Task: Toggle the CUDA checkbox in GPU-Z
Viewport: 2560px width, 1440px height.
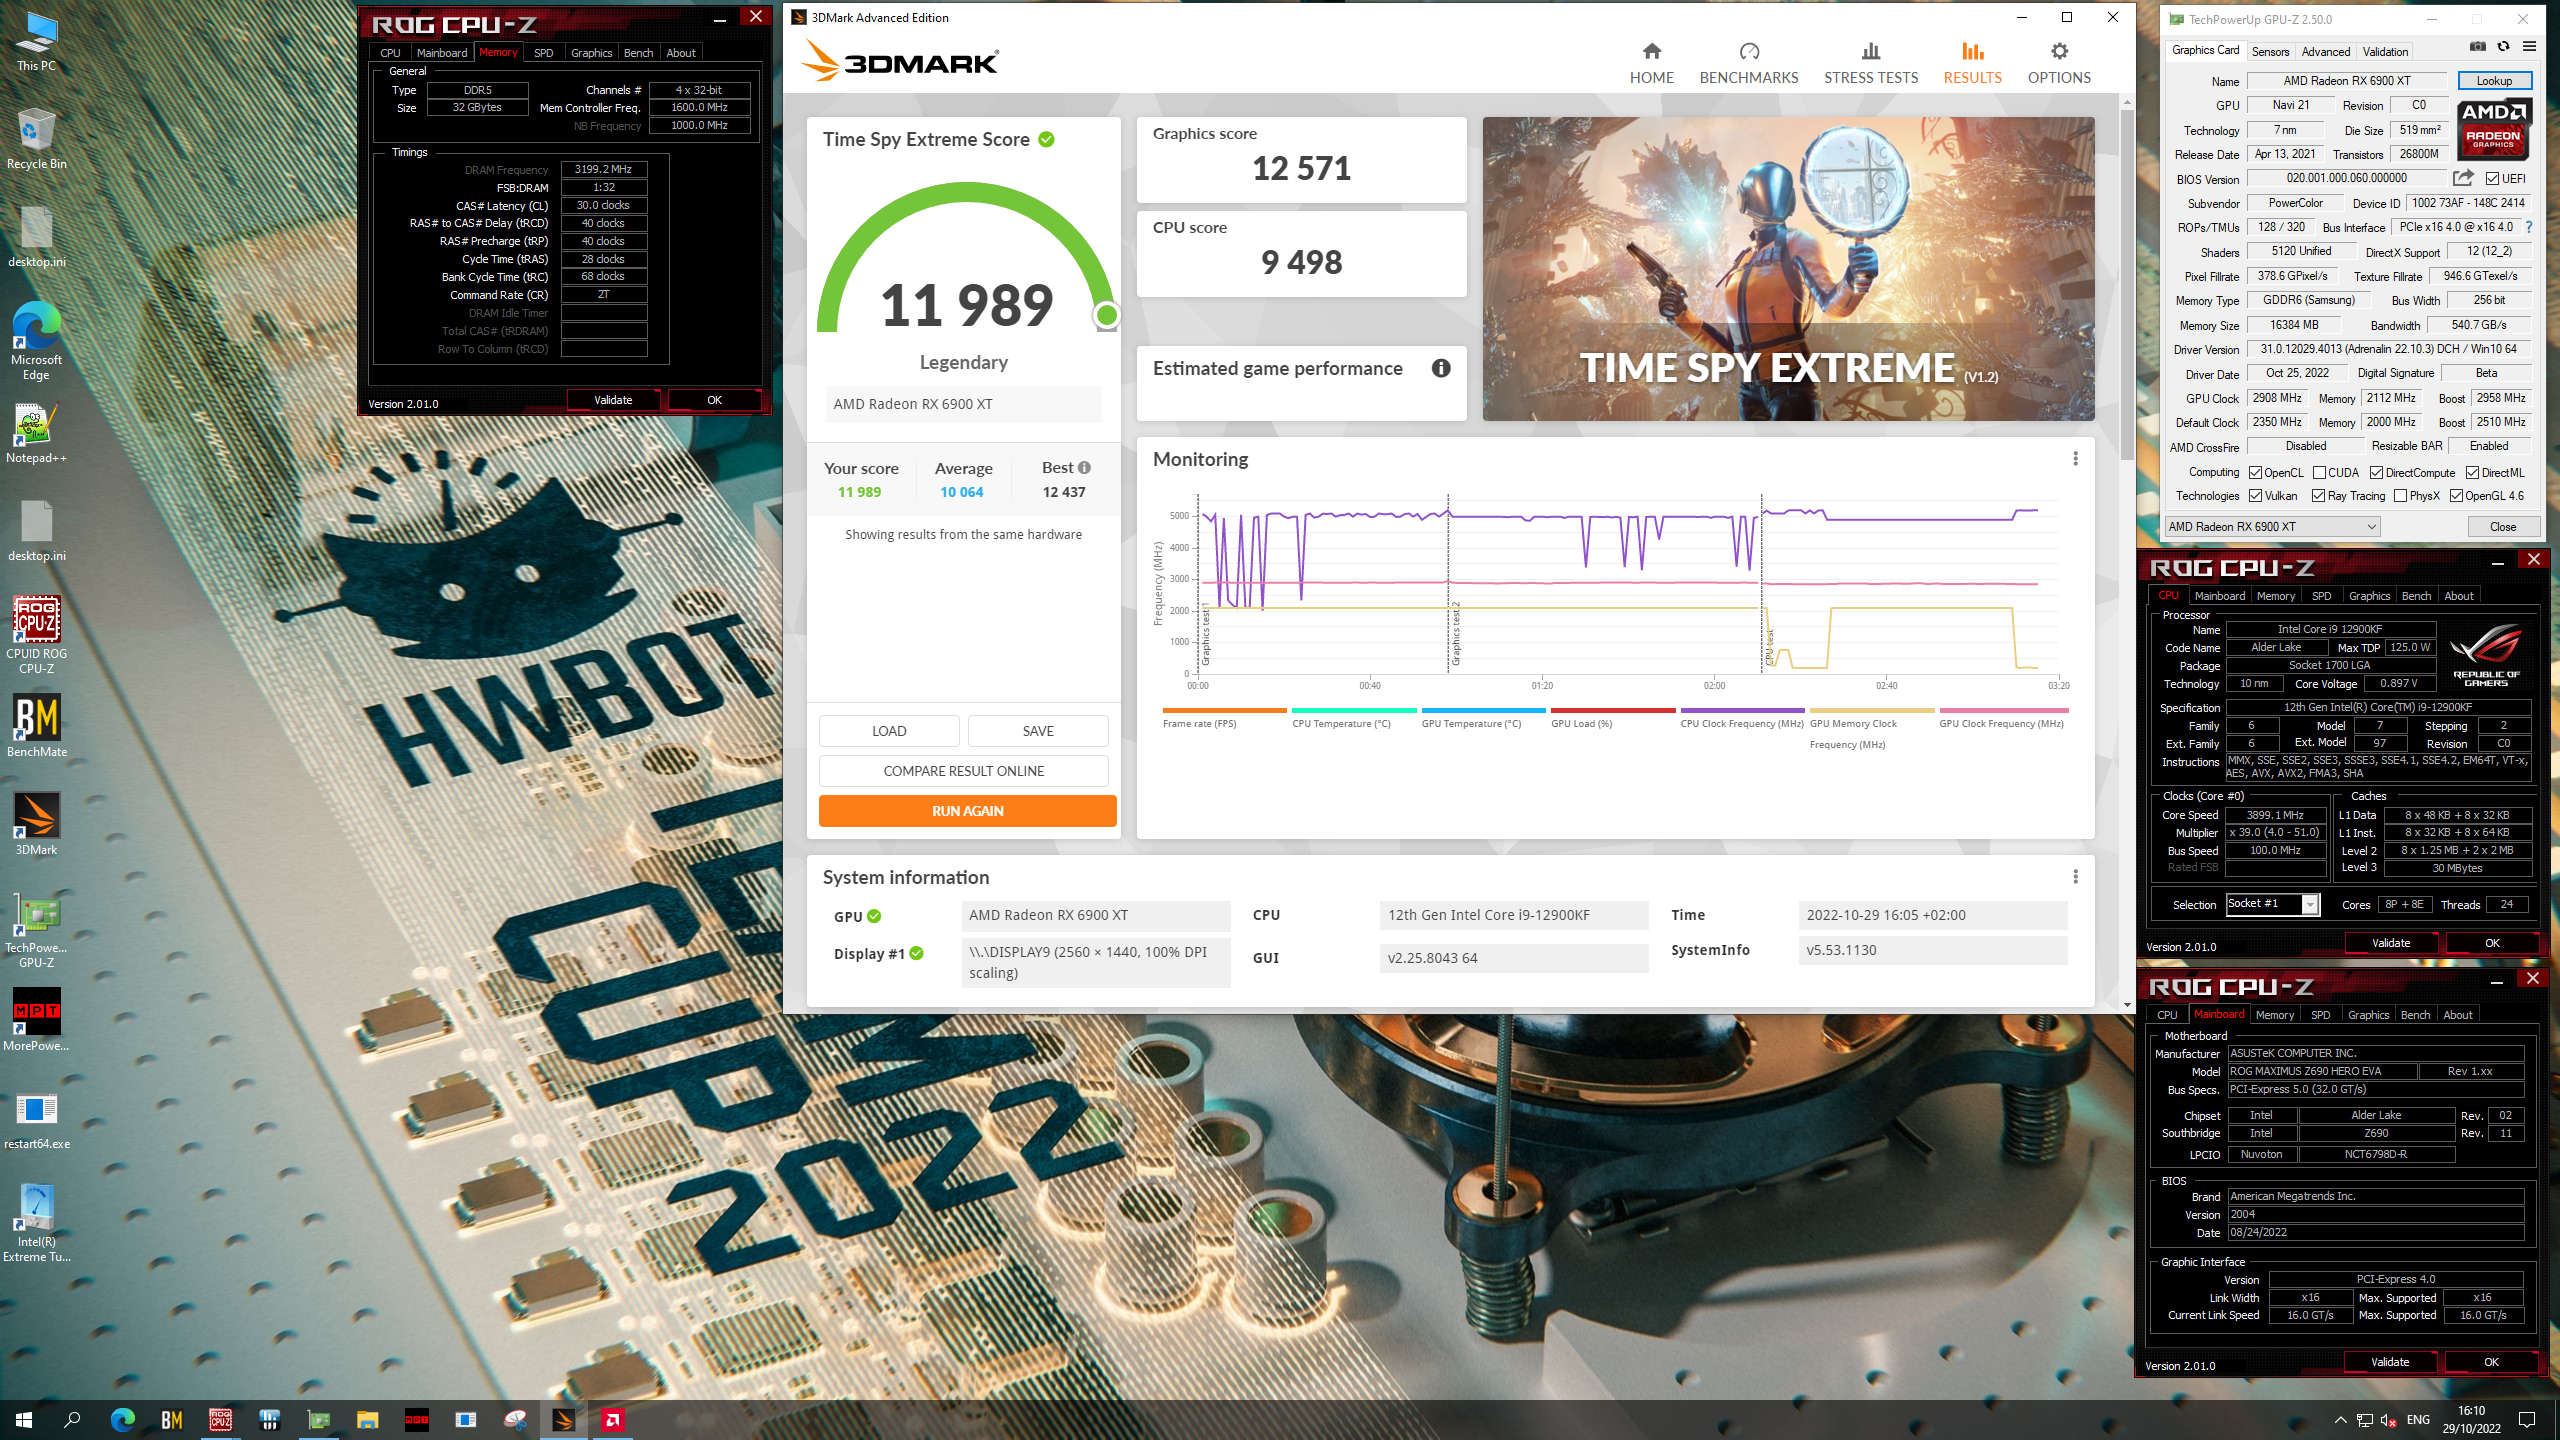Action: [x=2319, y=473]
